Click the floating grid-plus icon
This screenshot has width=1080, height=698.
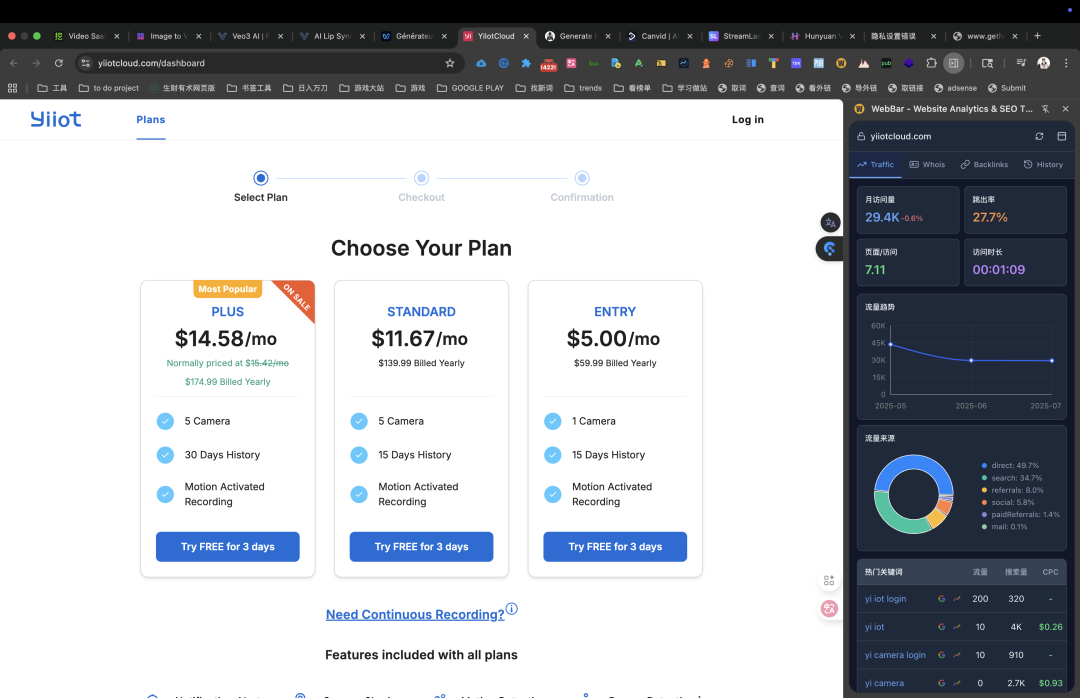tap(829, 581)
